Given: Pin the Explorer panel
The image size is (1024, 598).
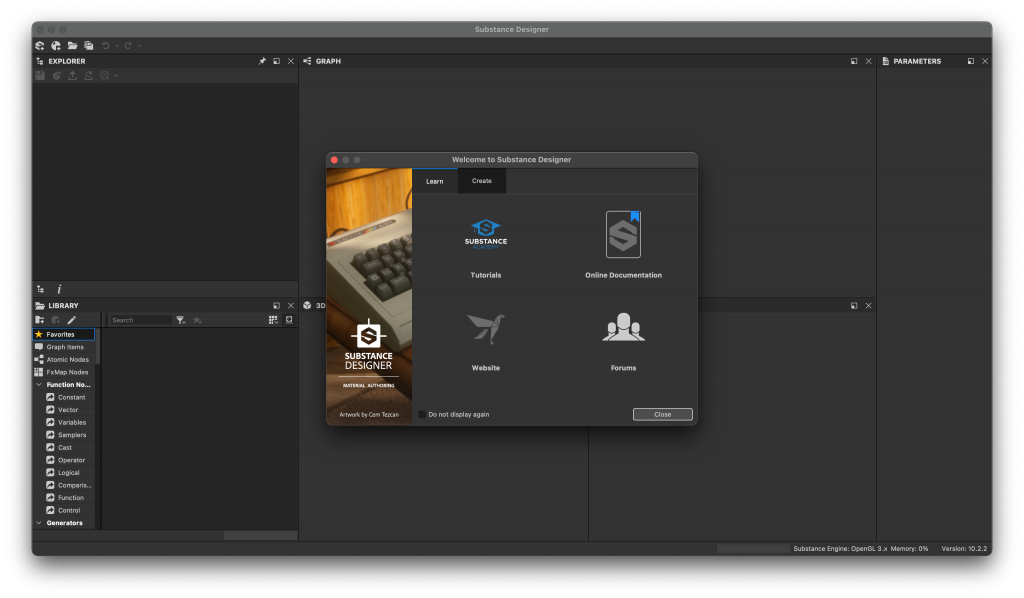Looking at the screenshot, I should pos(263,61).
